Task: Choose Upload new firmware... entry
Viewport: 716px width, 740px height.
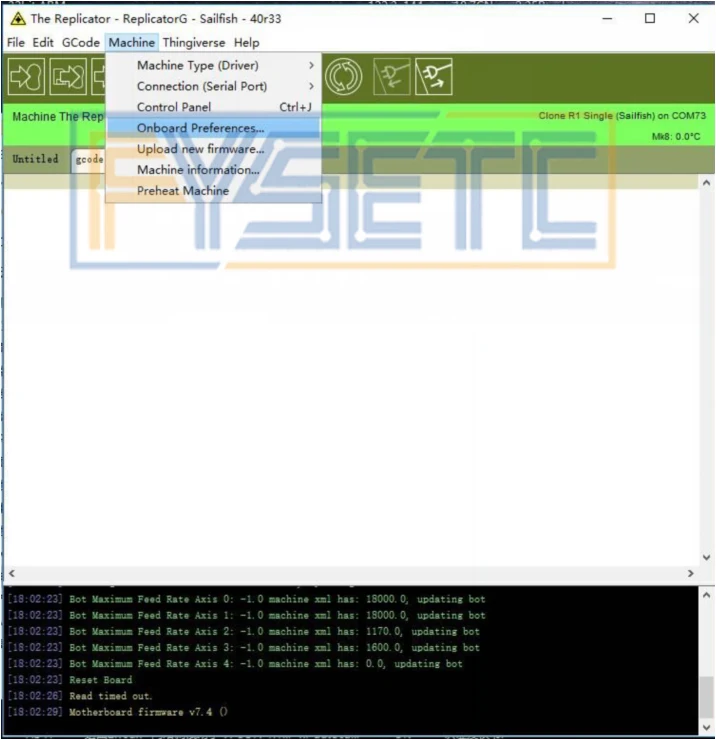Action: pyautogui.click(x=214, y=149)
